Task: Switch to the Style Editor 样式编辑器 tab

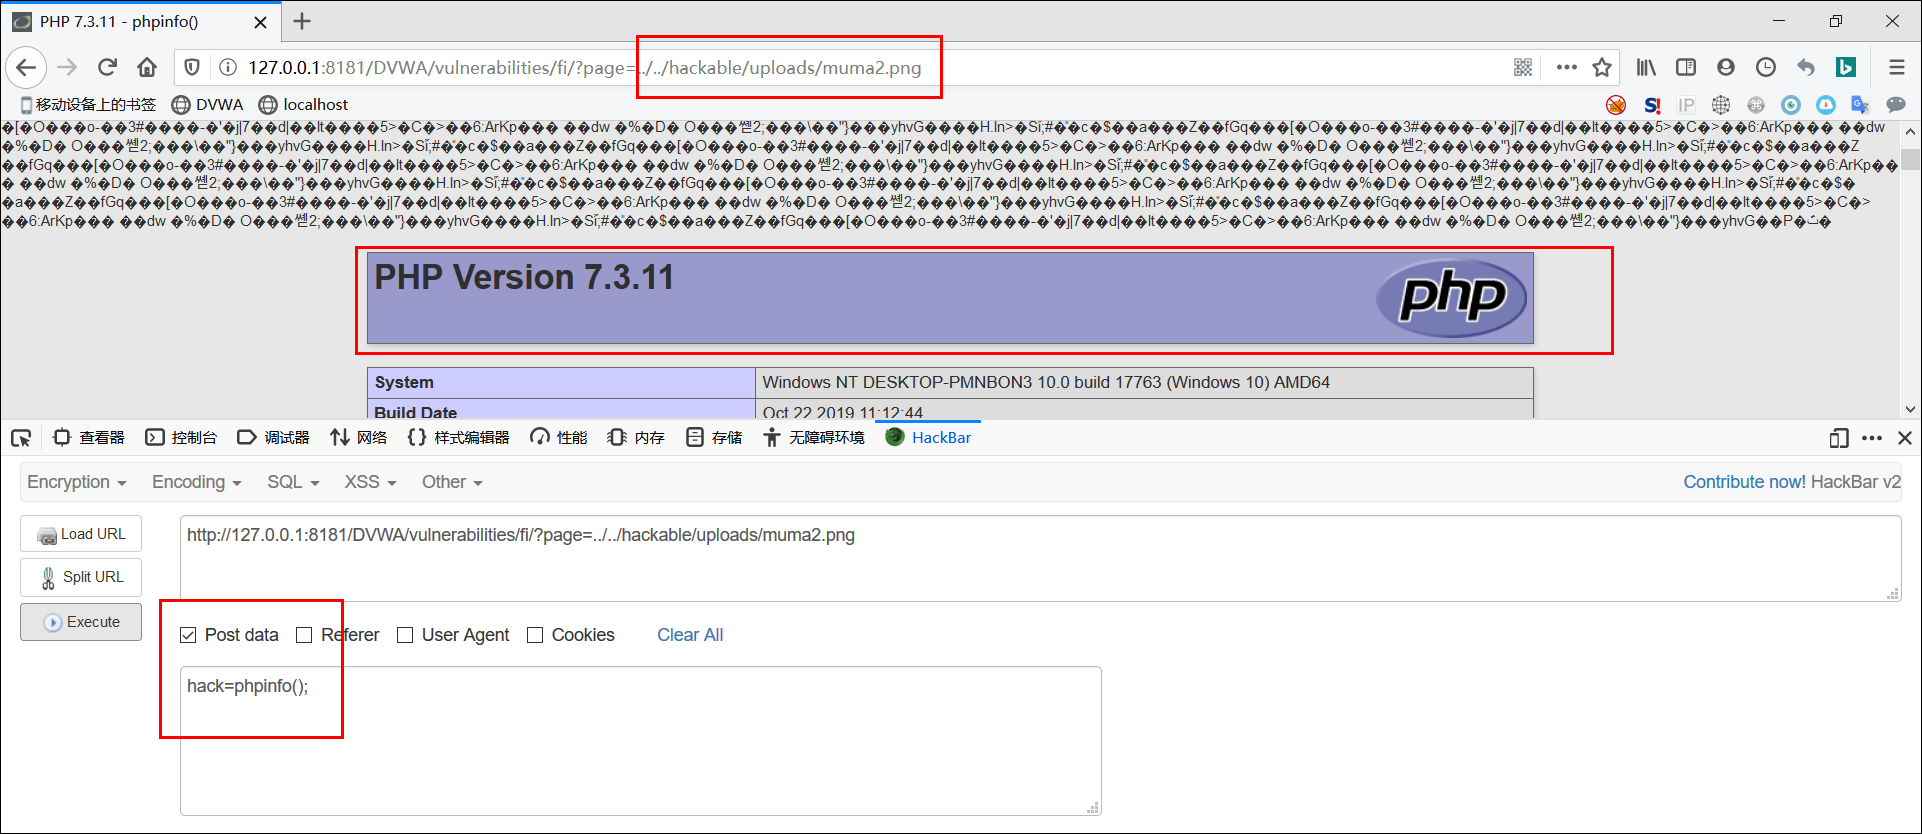Action: (x=458, y=438)
